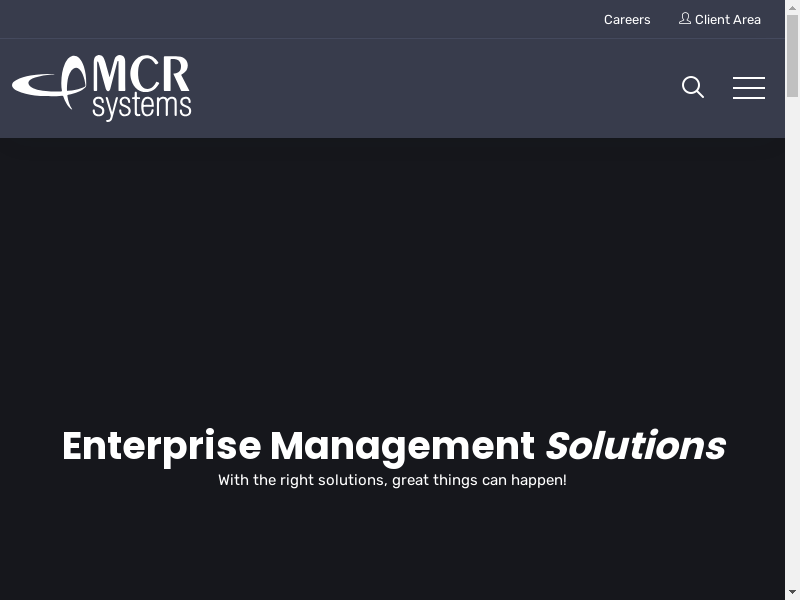Click the "With the right solutions" tagline
Image resolution: width=800 pixels, height=600 pixels.
[392, 480]
